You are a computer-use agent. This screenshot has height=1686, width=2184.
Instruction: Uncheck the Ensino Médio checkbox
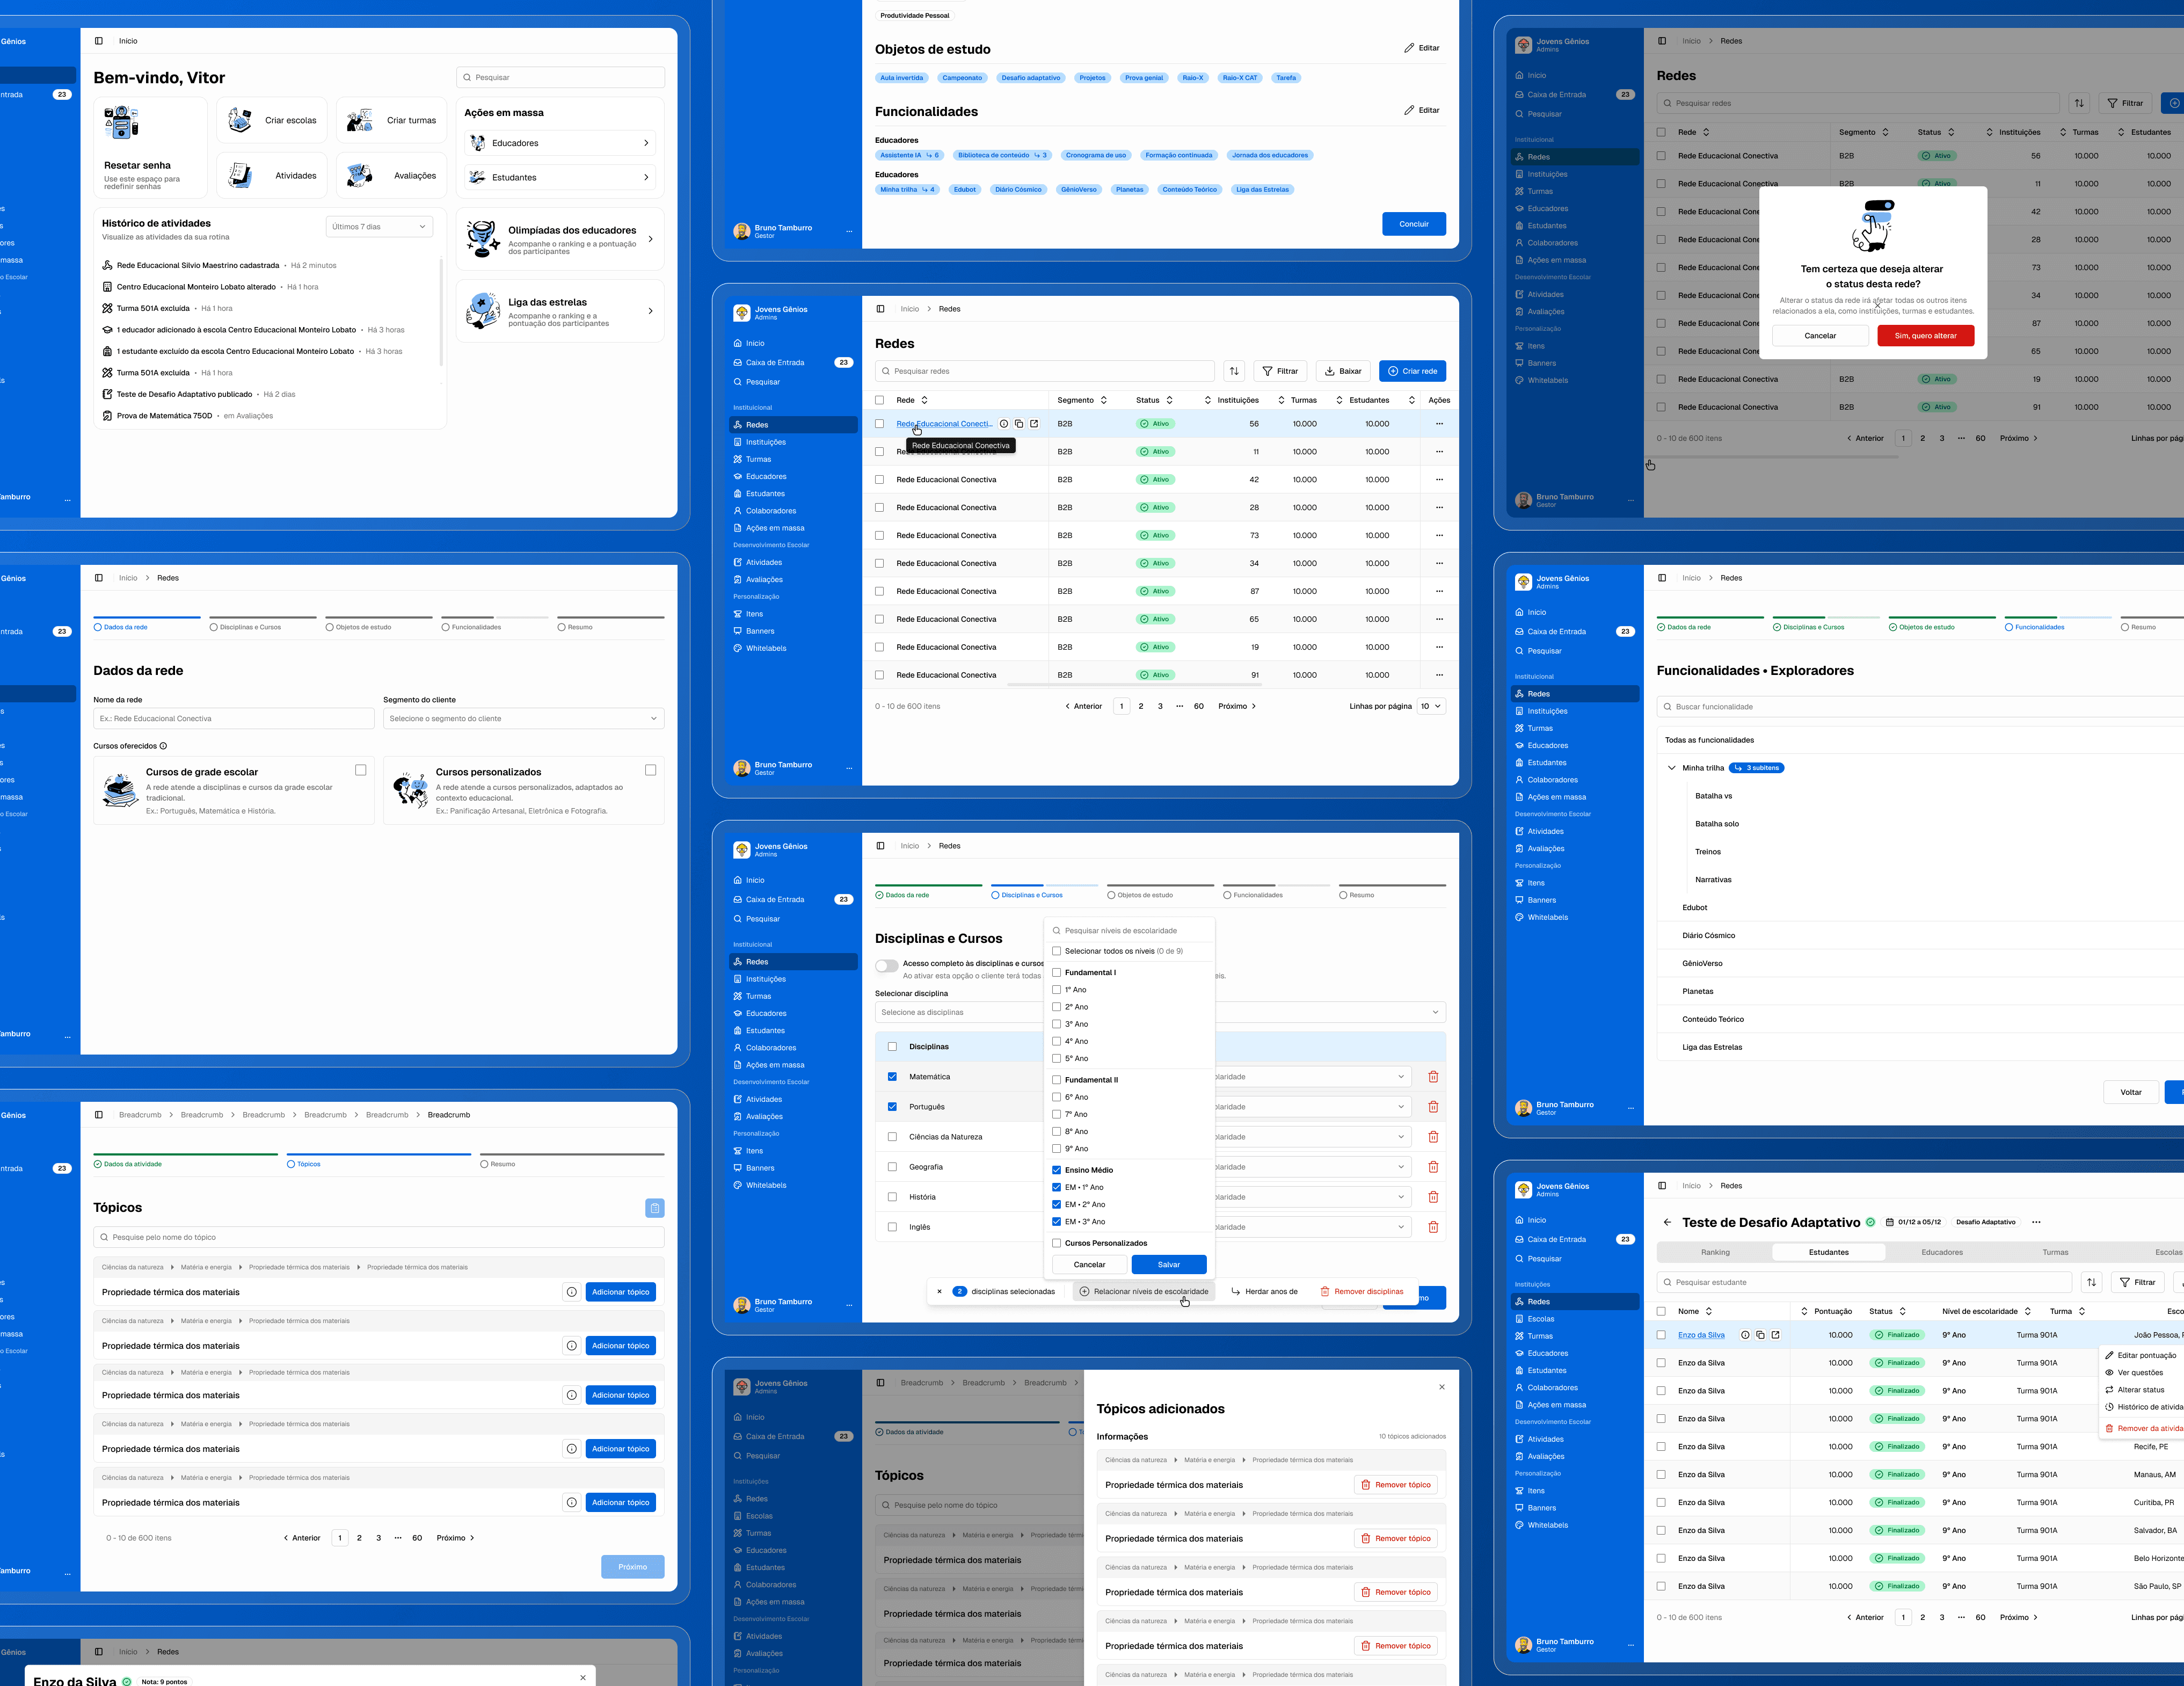coord(1056,1170)
